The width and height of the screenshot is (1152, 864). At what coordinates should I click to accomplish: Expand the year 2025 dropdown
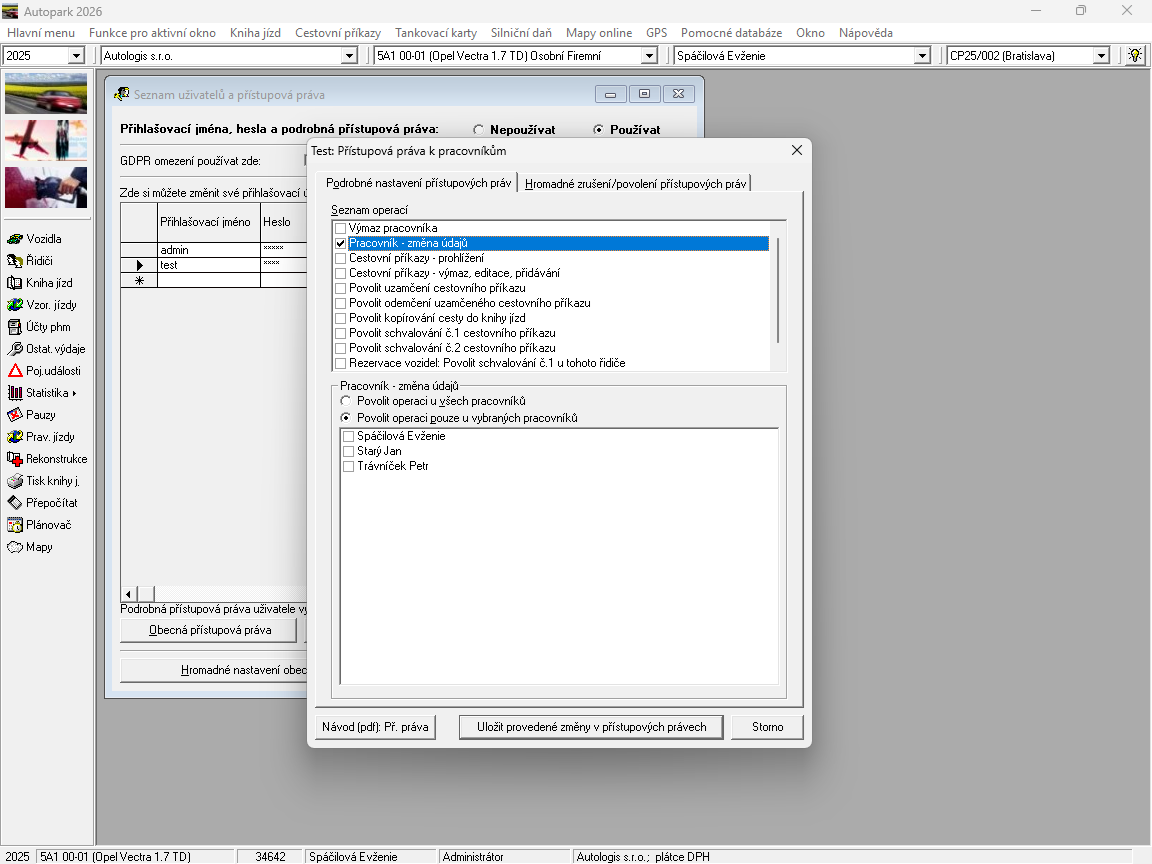[x=76, y=56]
